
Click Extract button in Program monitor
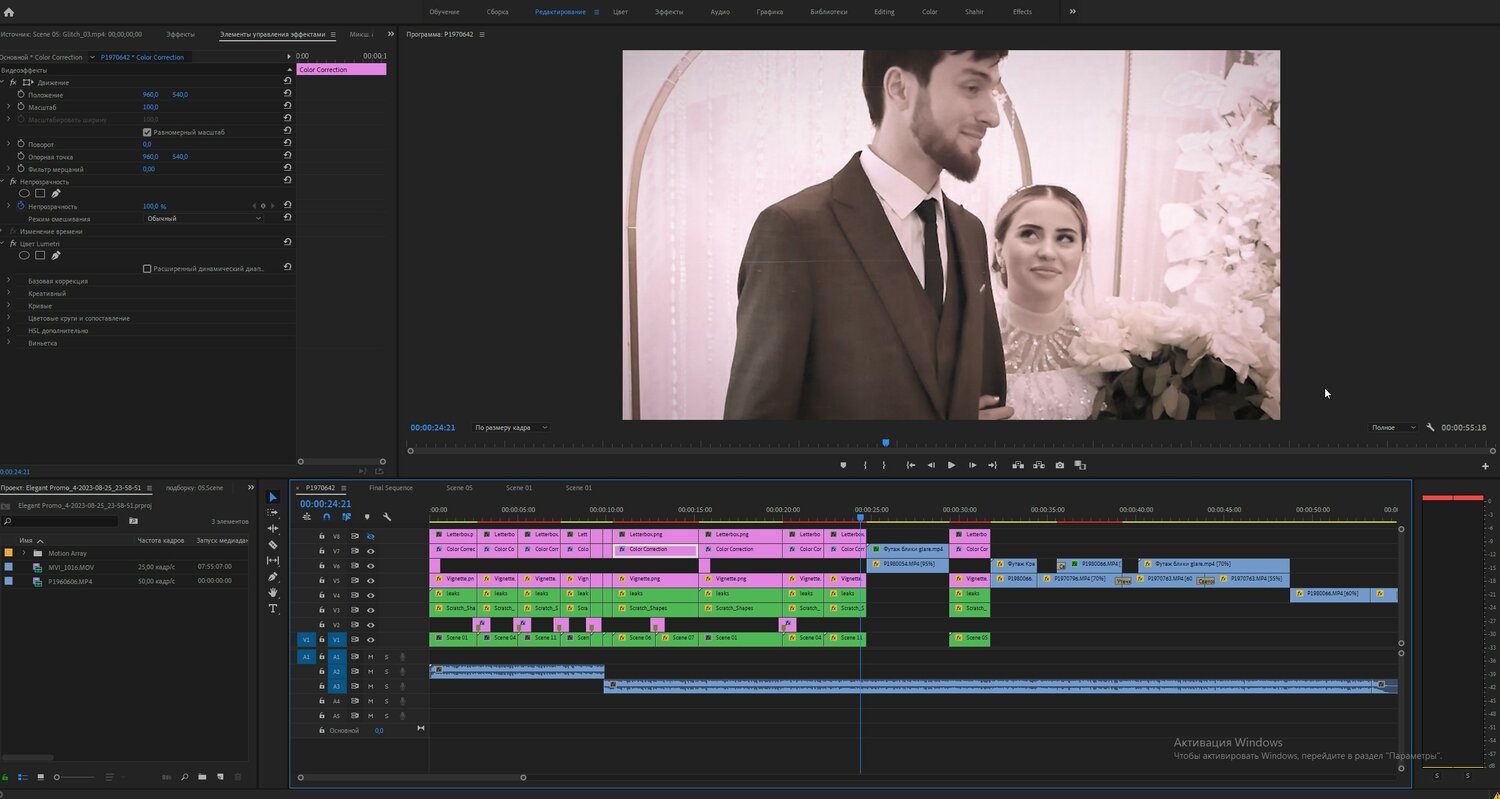click(1039, 465)
